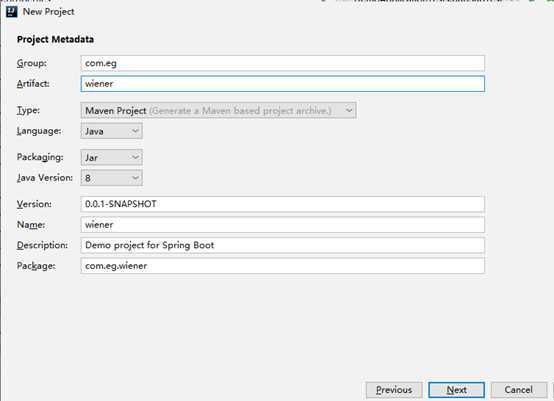Proceed using the Next button

456,390
